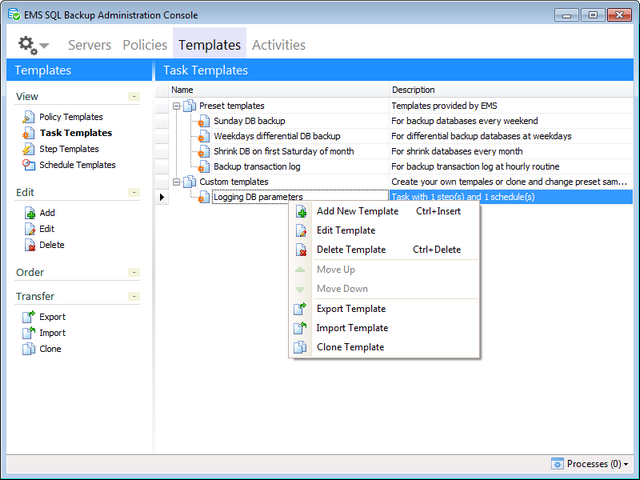Click the Import Template menu icon
This screenshot has height=480, width=640.
click(x=300, y=328)
